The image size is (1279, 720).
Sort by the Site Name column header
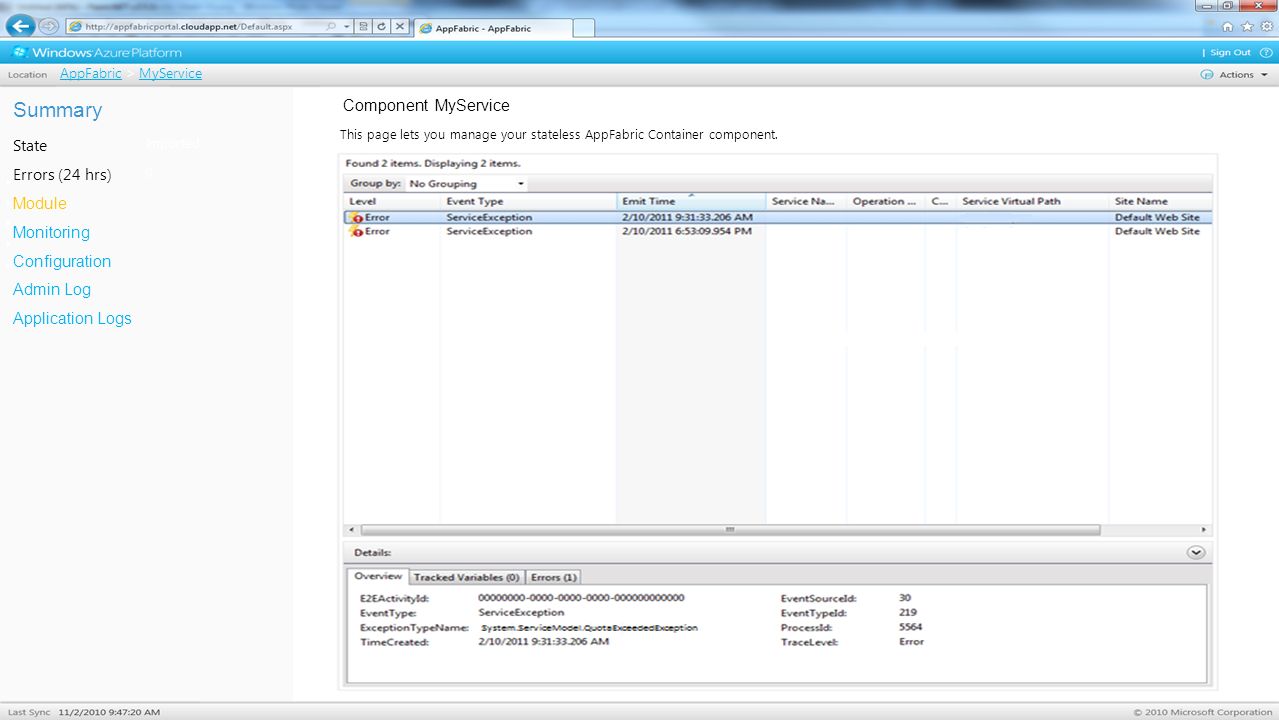click(1160, 201)
